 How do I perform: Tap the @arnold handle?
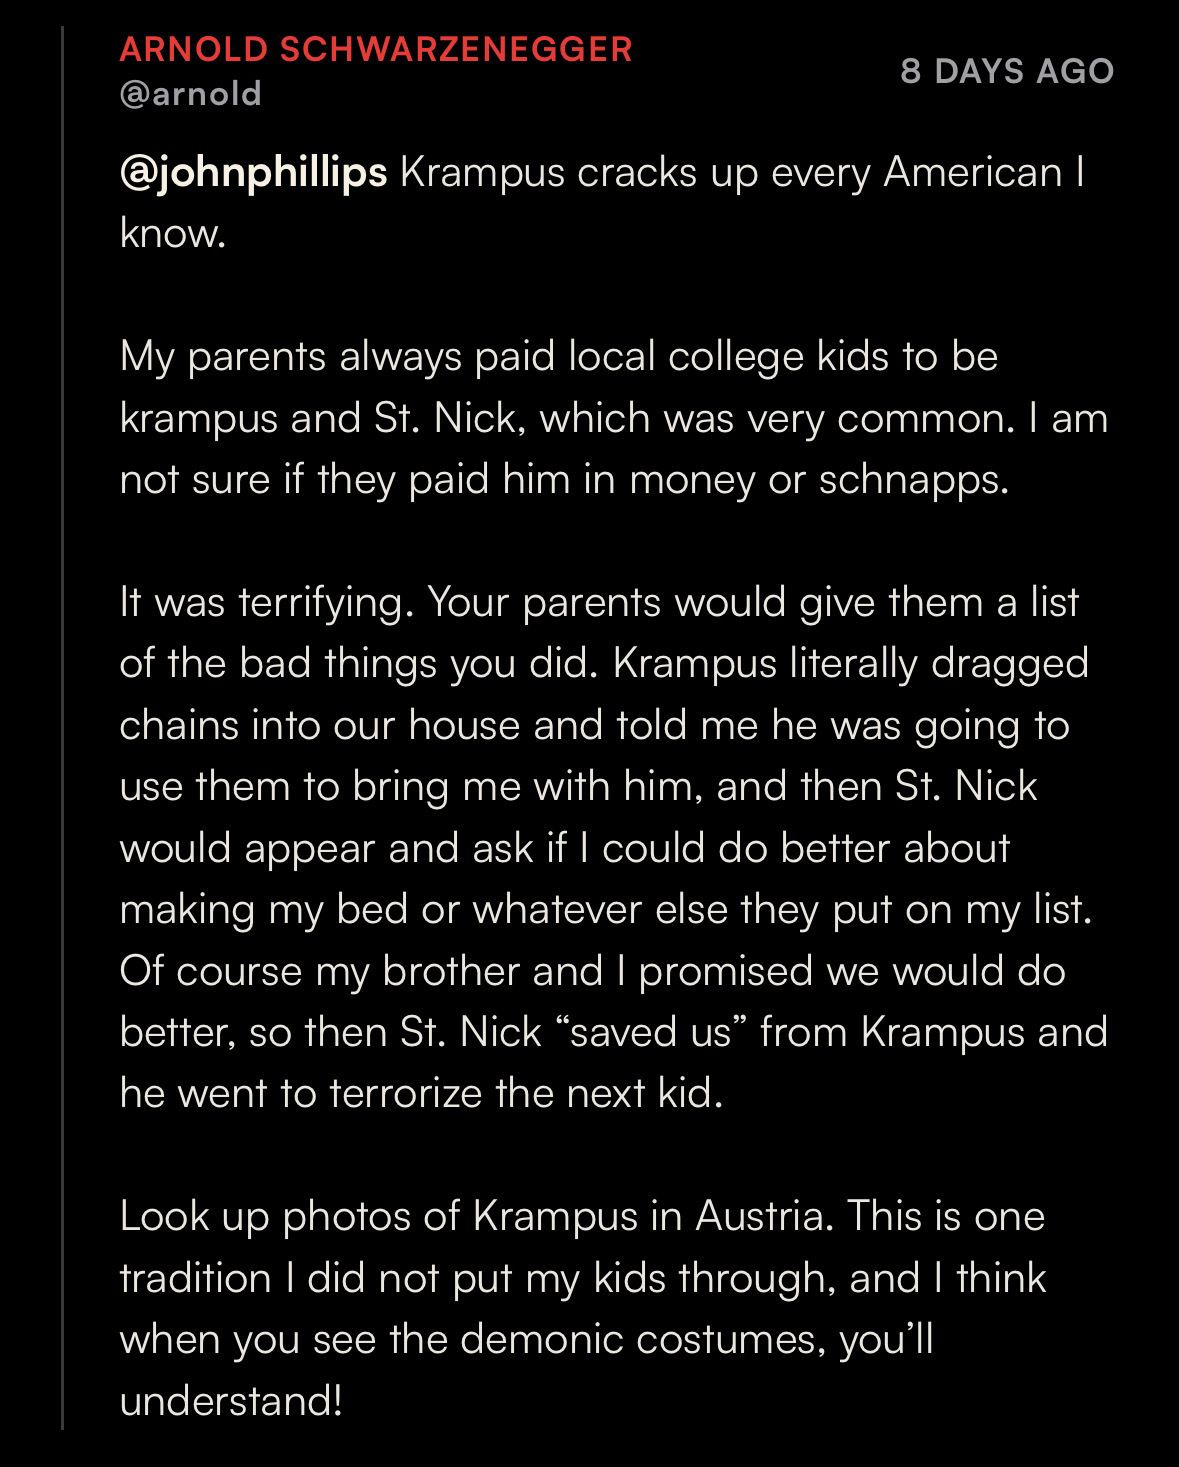coord(190,94)
